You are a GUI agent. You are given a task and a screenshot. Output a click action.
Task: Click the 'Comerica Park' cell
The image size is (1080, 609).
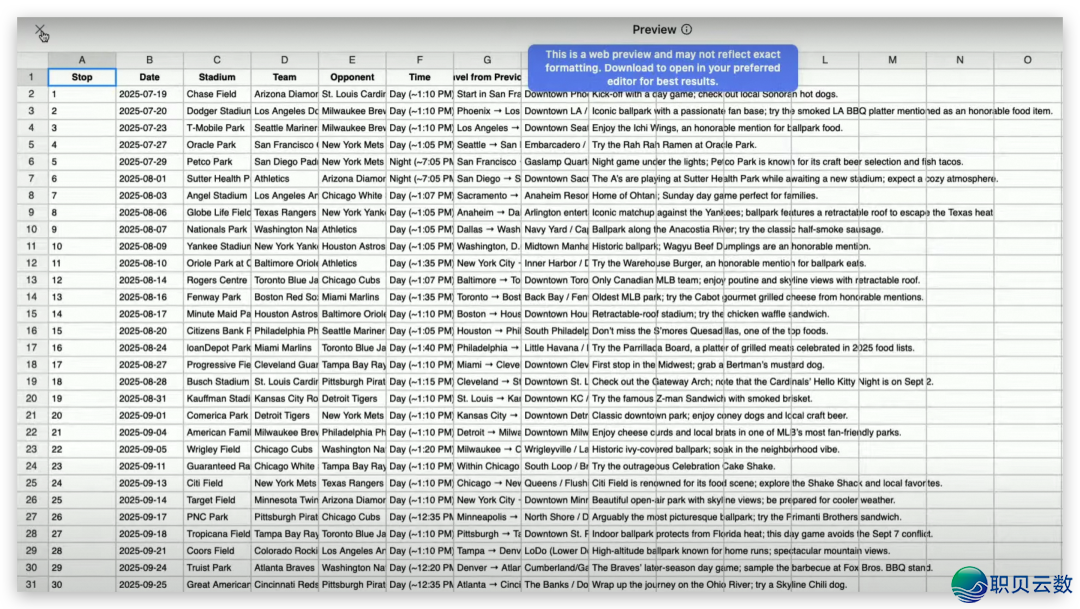217,415
